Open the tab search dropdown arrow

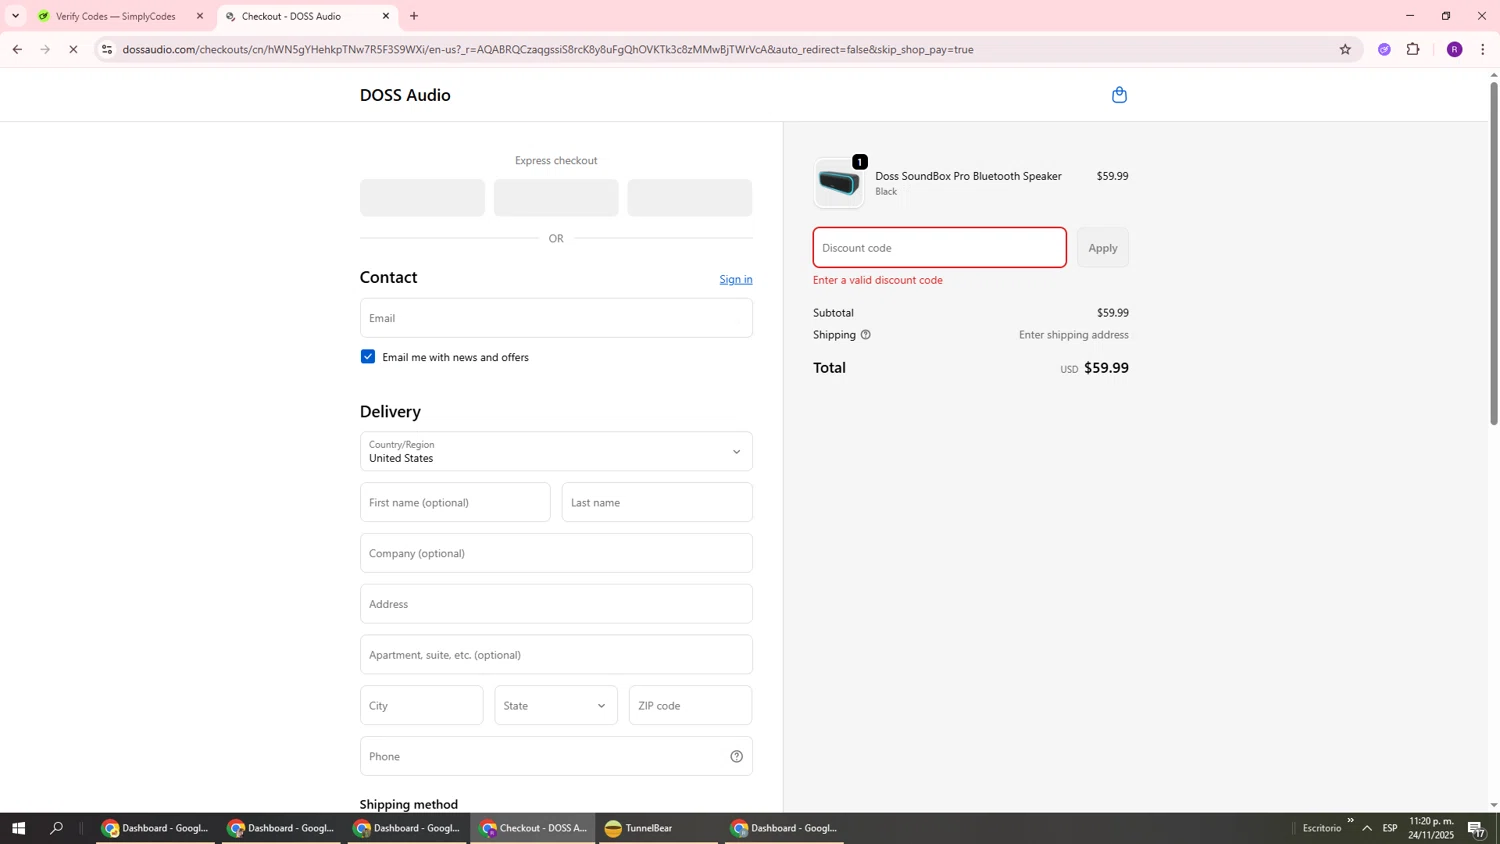[15, 16]
